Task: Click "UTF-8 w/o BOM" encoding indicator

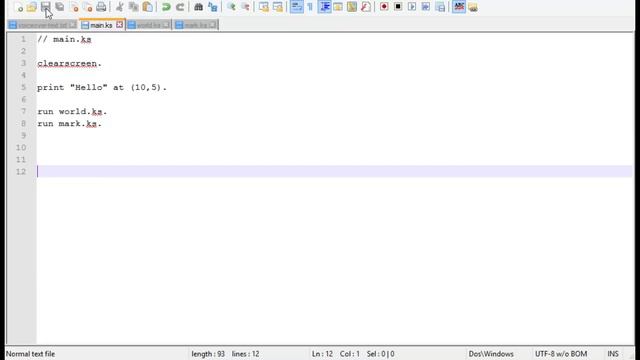Action: [561, 354]
